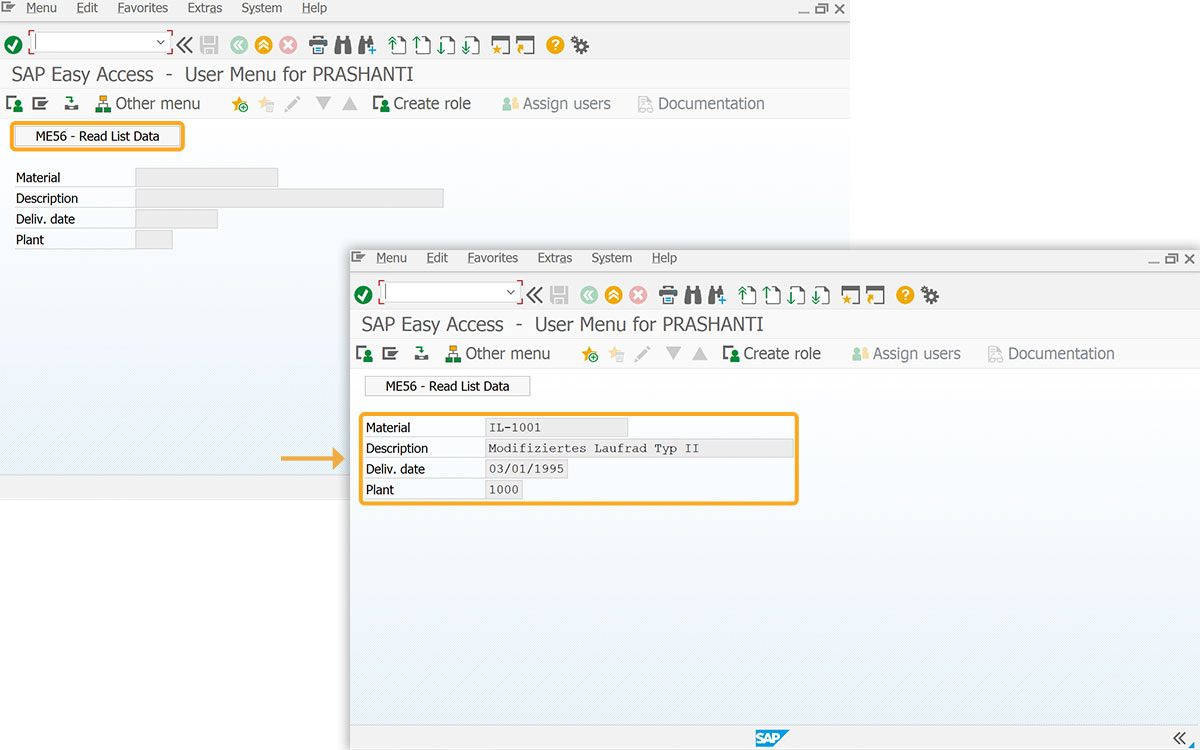1200x750 pixels.
Task: Click Other menu button in front window
Action: [497, 354]
